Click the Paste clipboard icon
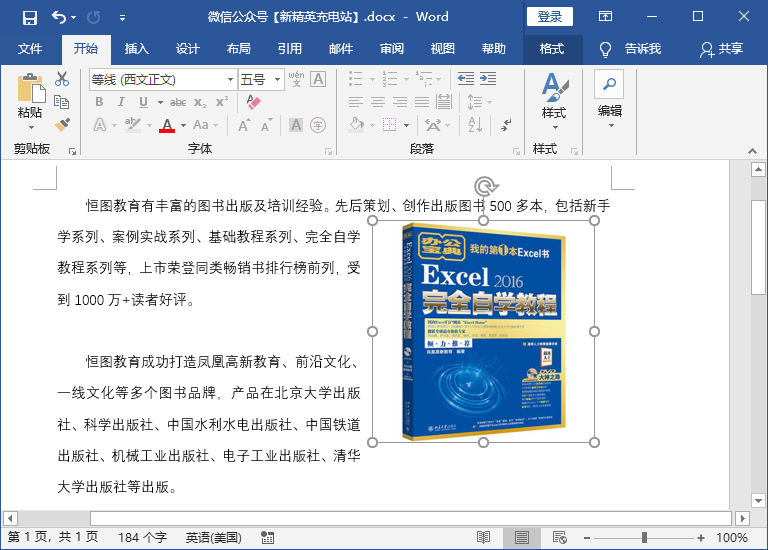Image resolution: width=768 pixels, height=550 pixels. pos(31,89)
